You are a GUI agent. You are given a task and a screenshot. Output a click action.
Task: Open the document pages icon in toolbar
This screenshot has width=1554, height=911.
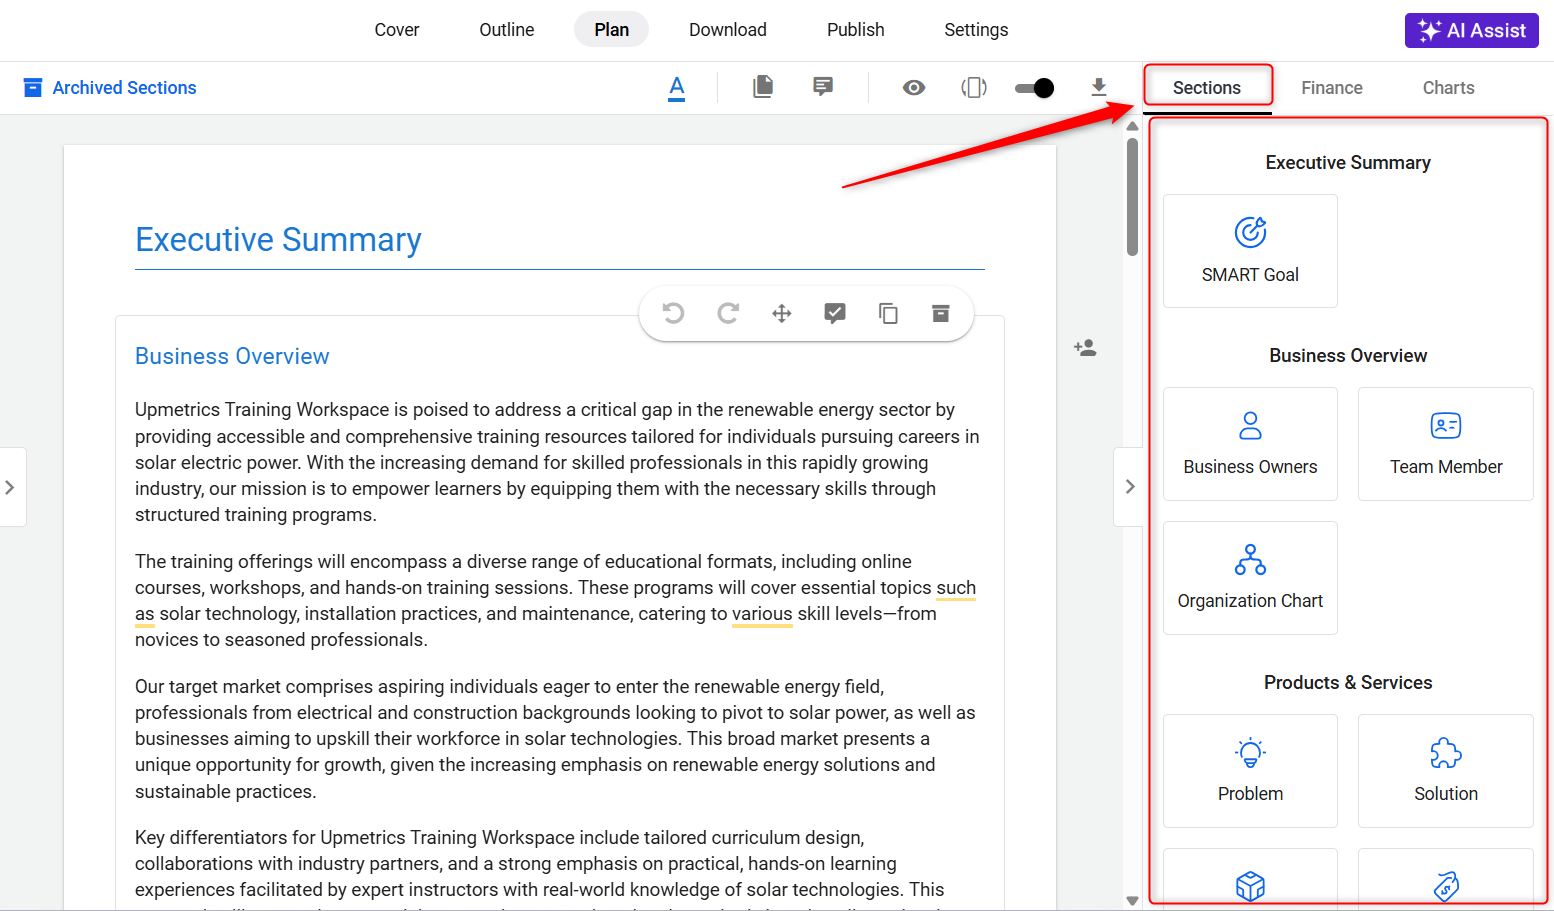click(763, 87)
